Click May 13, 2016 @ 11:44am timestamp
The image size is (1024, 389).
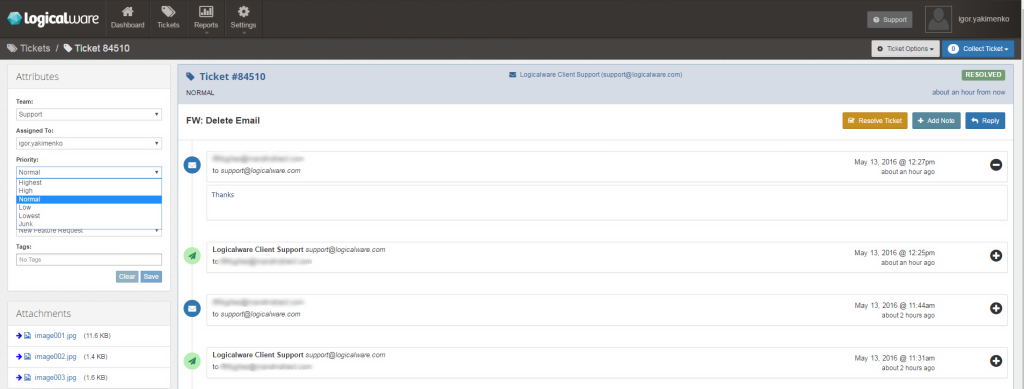[x=894, y=305]
